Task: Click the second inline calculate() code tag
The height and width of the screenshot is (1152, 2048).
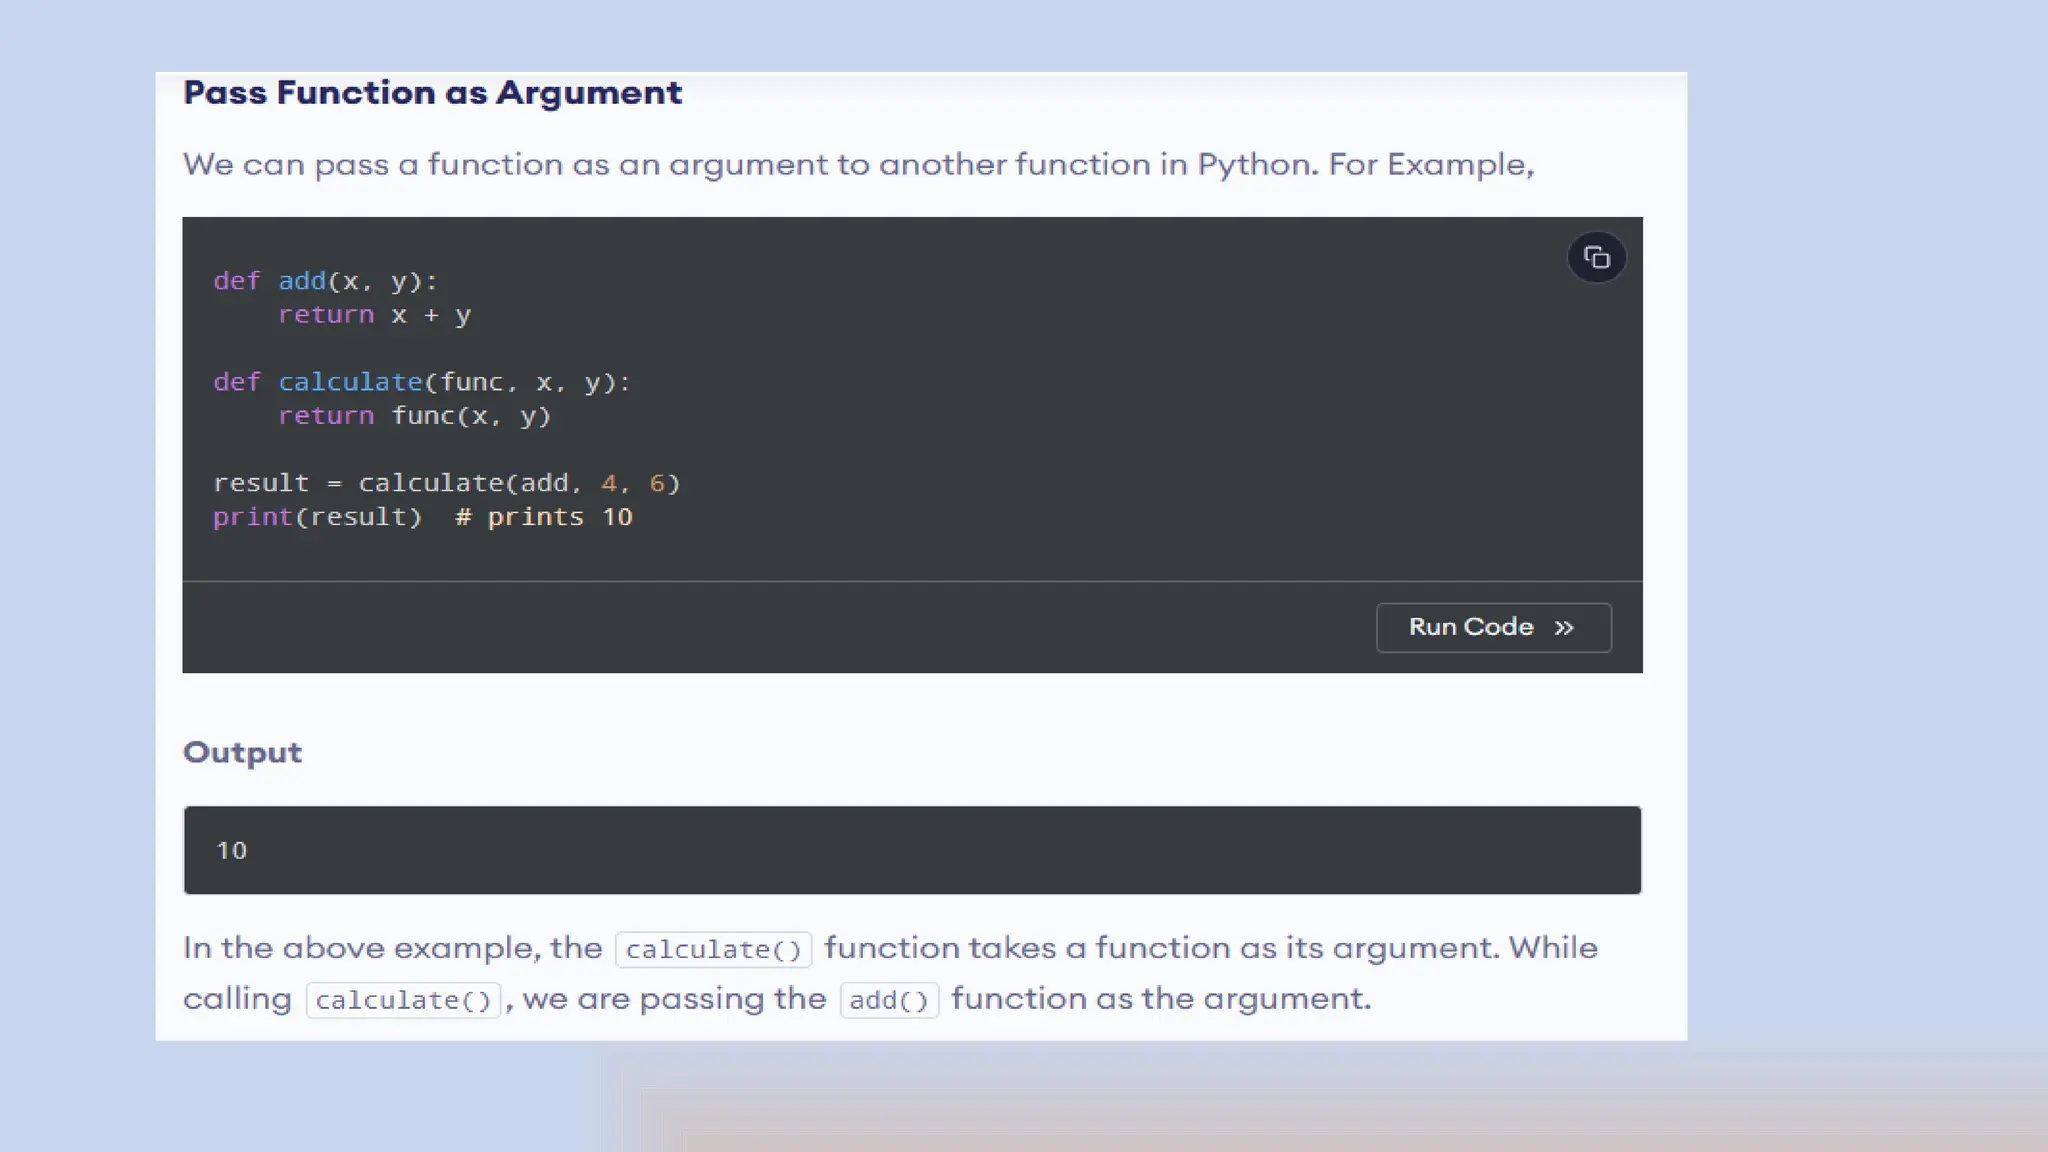Action: (403, 1000)
